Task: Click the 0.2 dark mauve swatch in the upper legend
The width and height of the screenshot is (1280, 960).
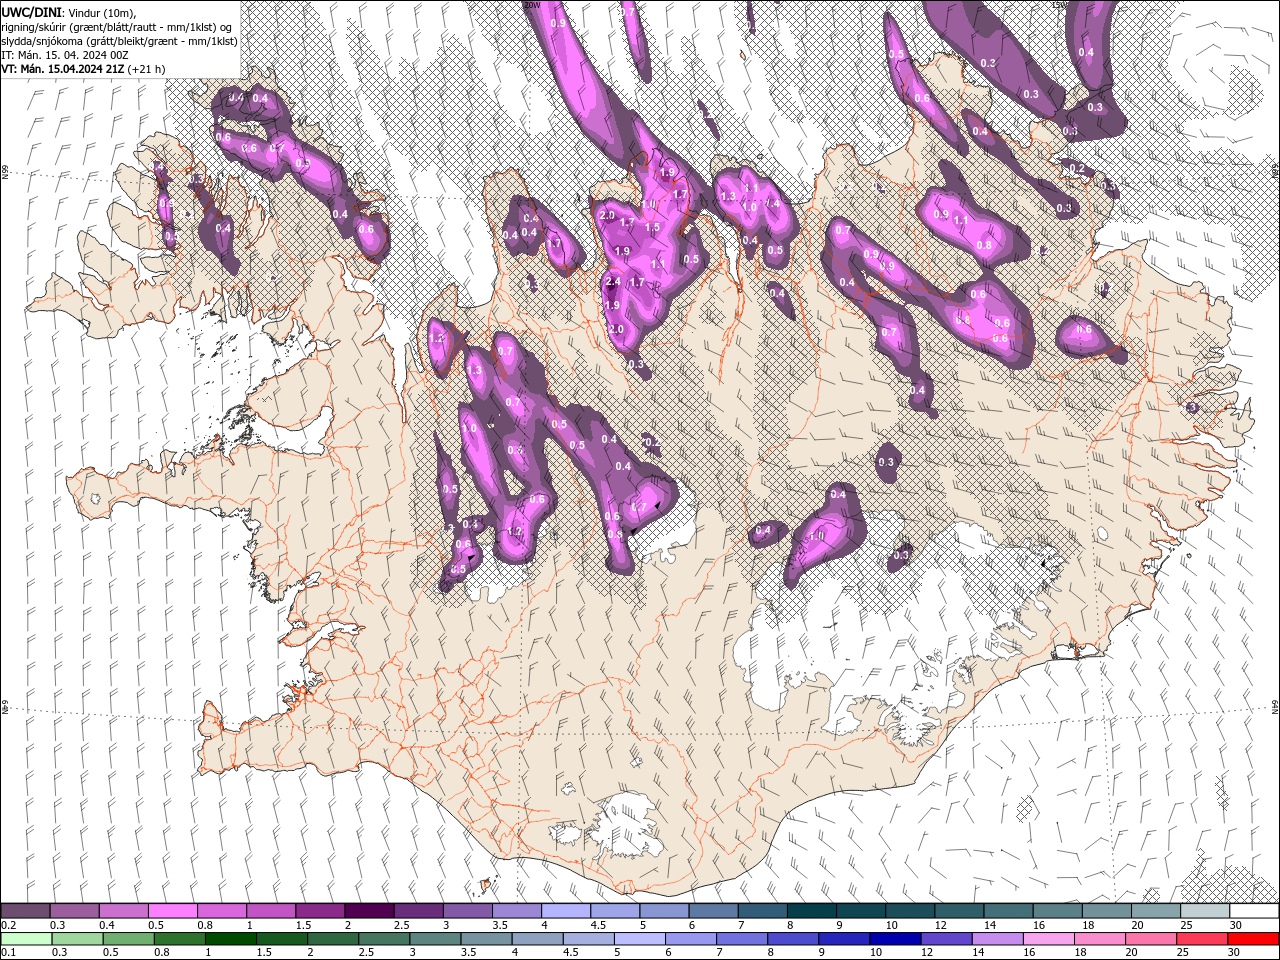Action: pos(25,911)
